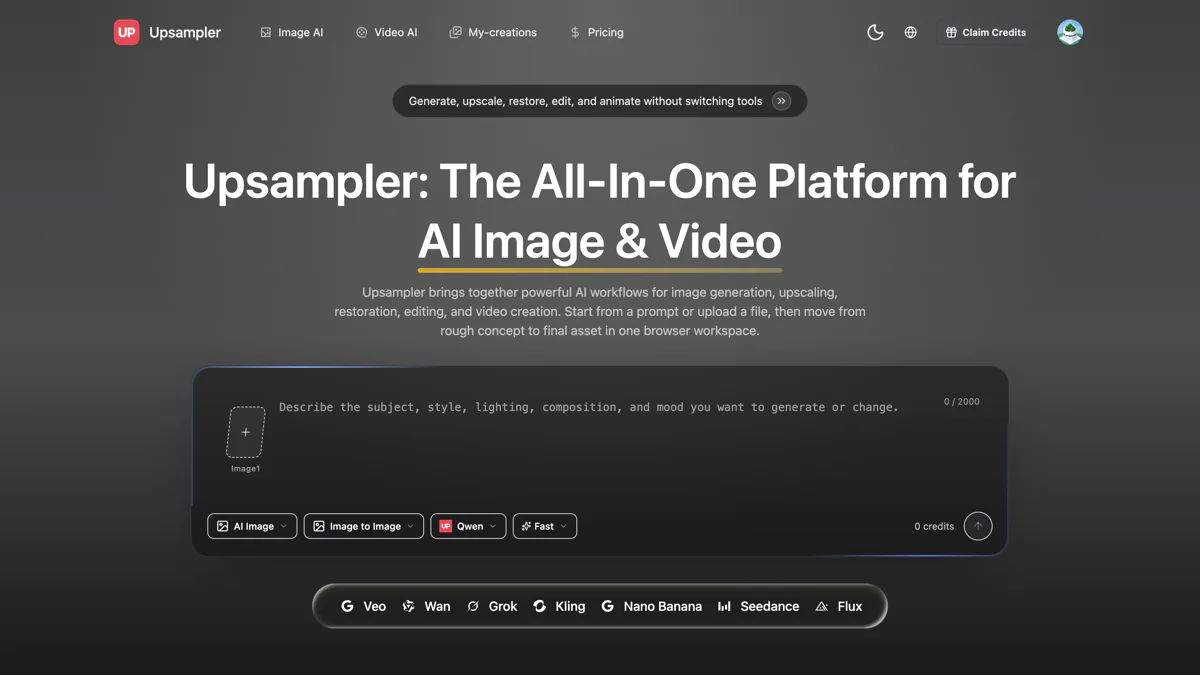
Task: Click the red UP Upsampler logo icon
Action: [127, 32]
